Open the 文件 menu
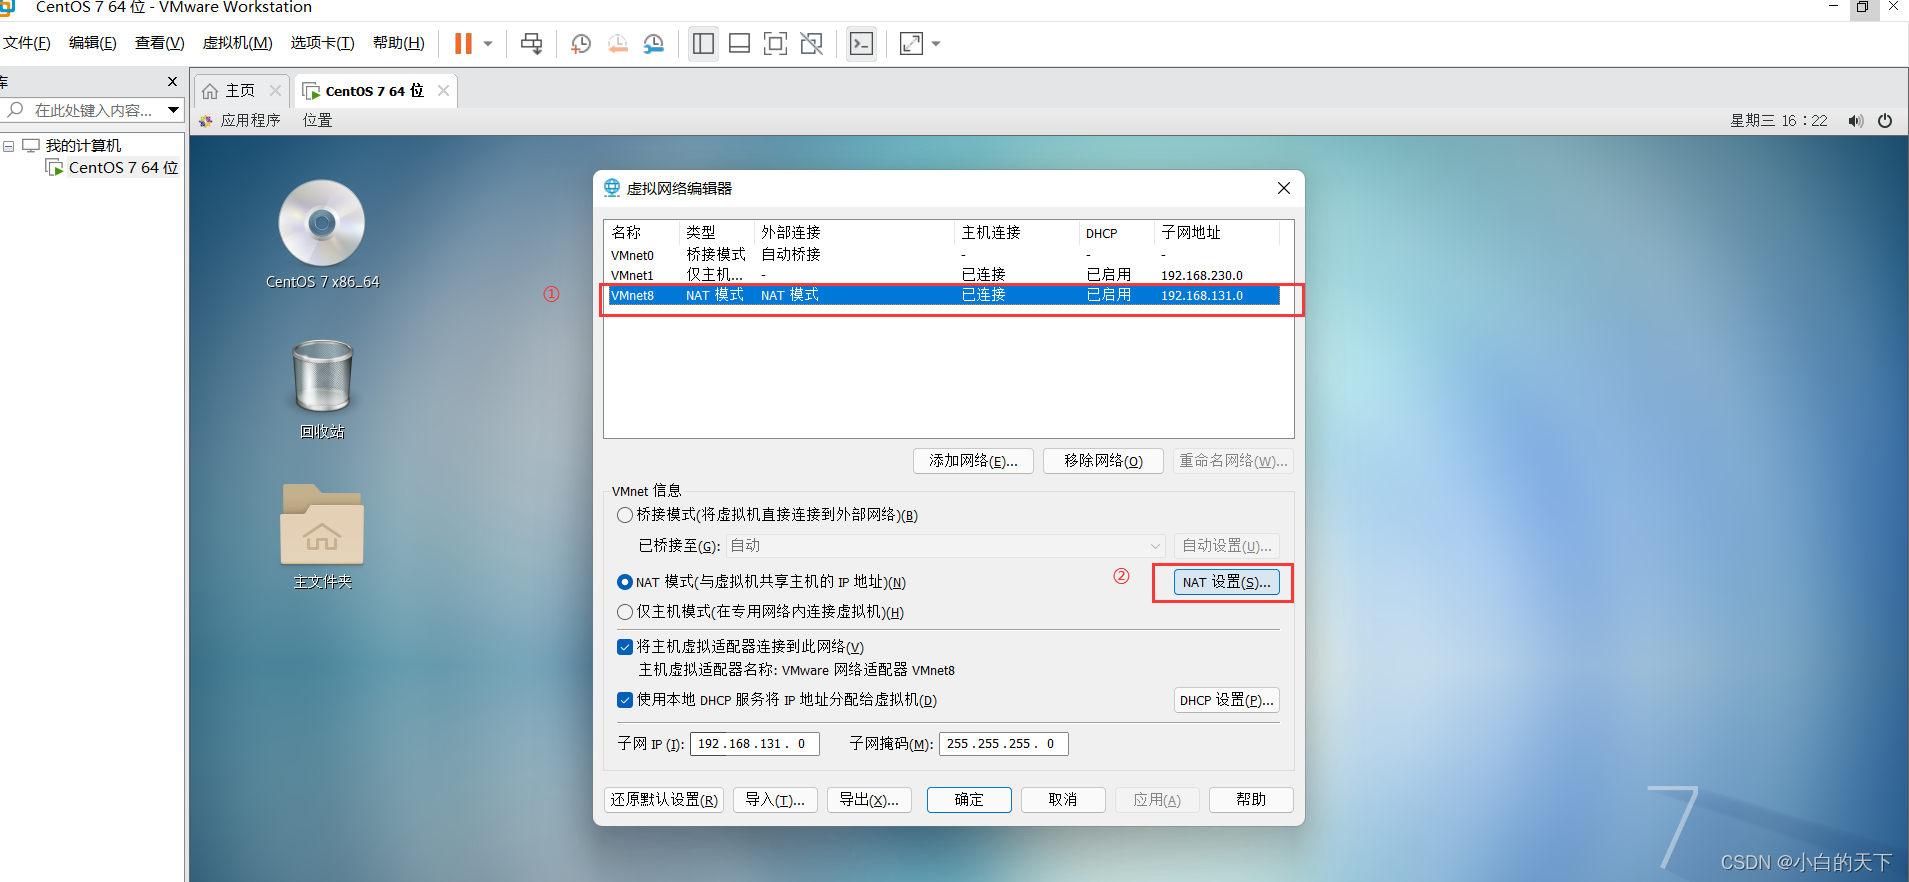The image size is (1909, 882). (27, 43)
